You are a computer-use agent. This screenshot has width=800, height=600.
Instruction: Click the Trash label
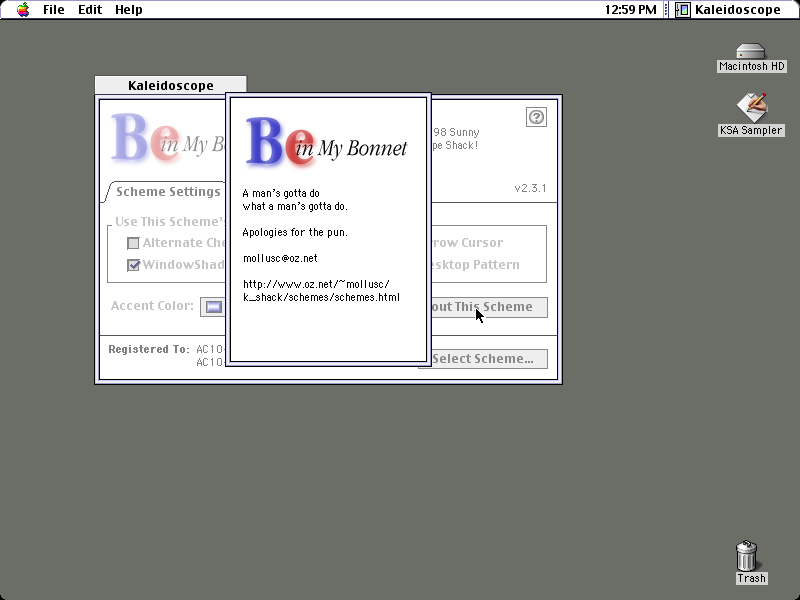click(751, 578)
